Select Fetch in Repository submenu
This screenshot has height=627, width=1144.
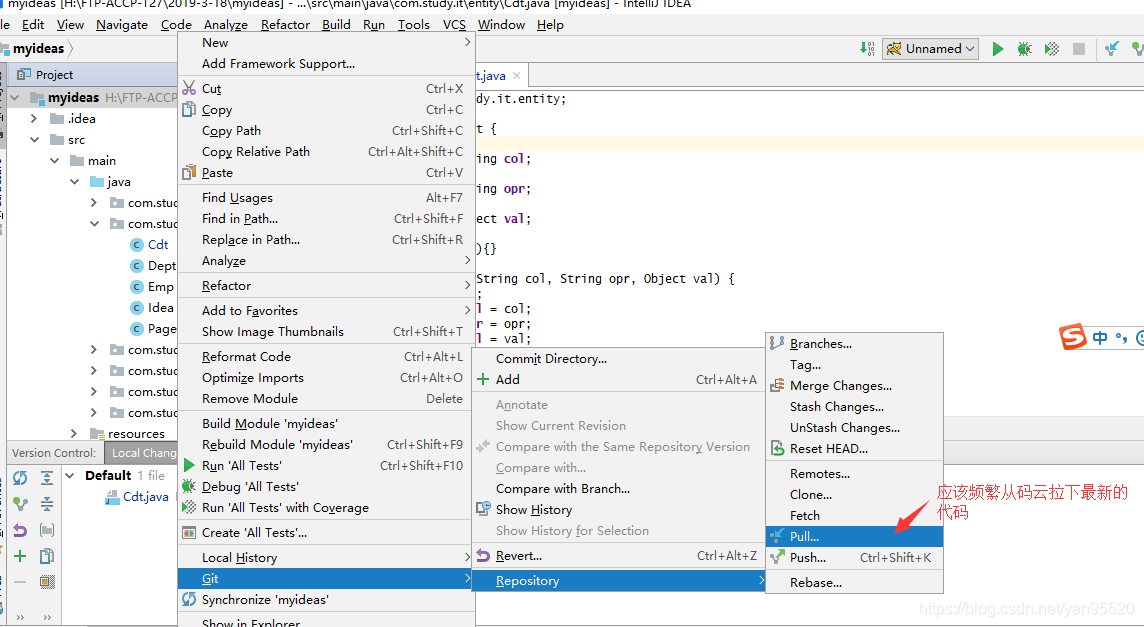tap(854, 515)
